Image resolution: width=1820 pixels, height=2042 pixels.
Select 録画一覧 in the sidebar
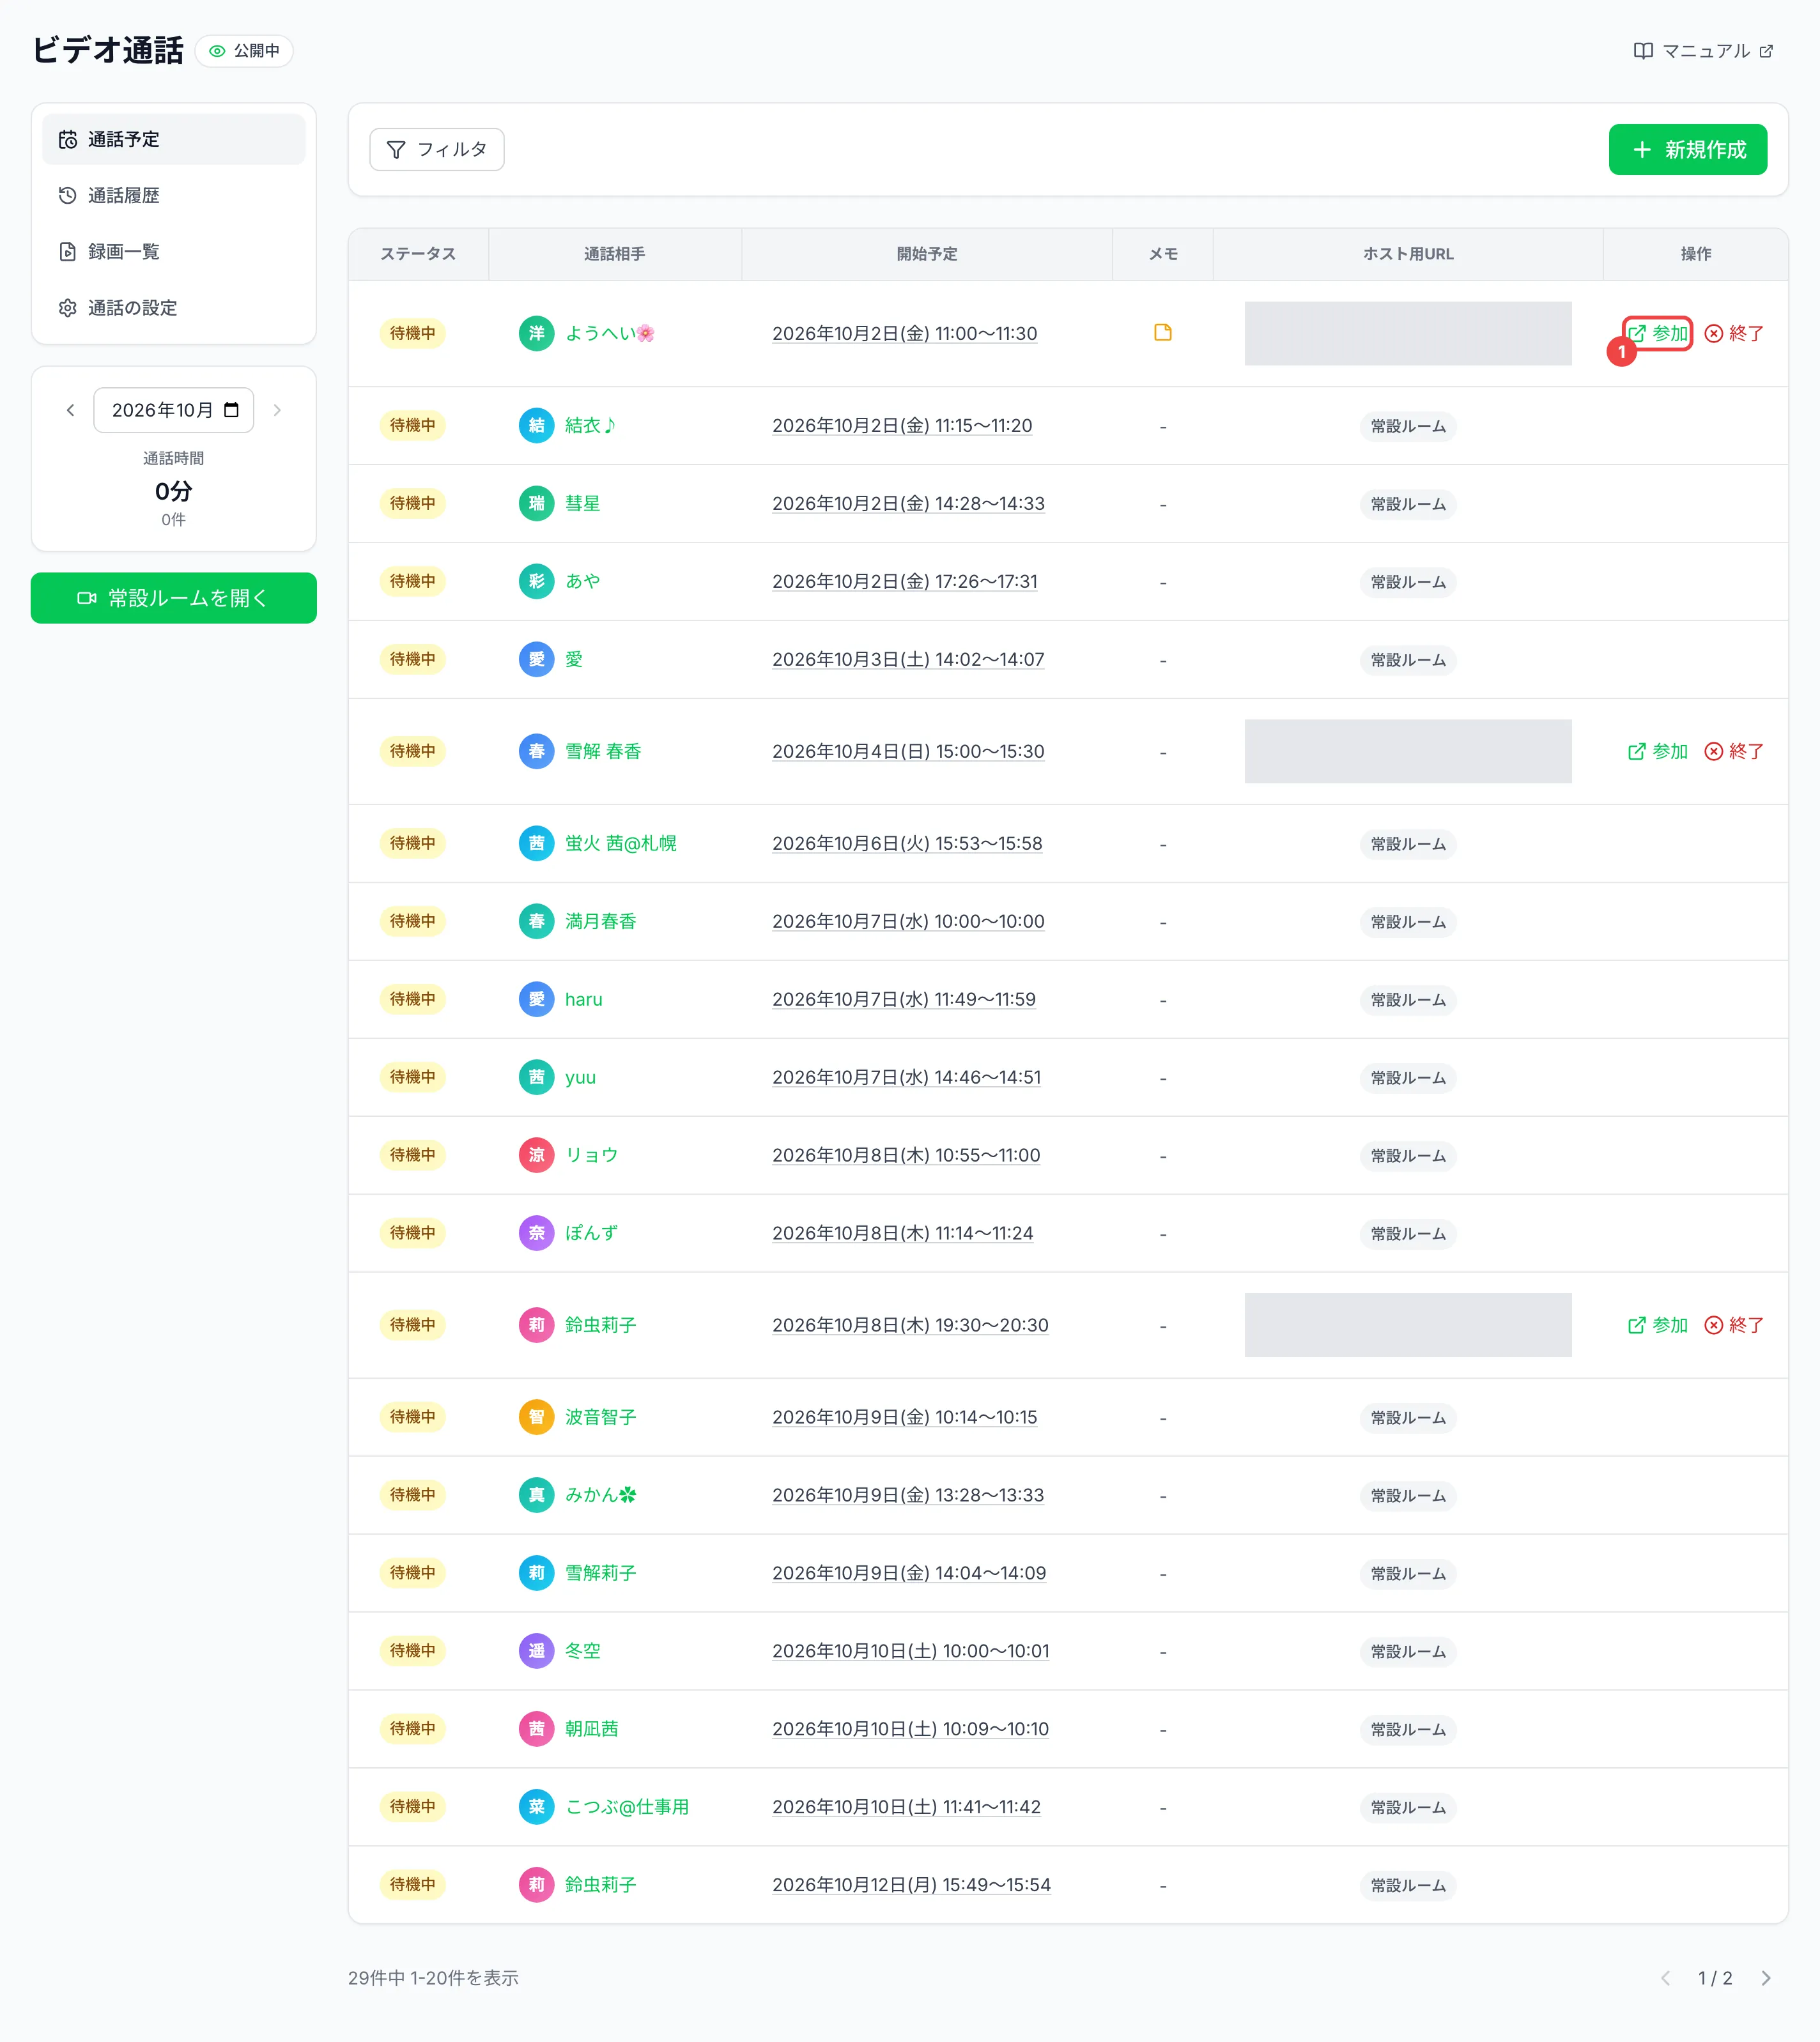pyautogui.click(x=173, y=252)
